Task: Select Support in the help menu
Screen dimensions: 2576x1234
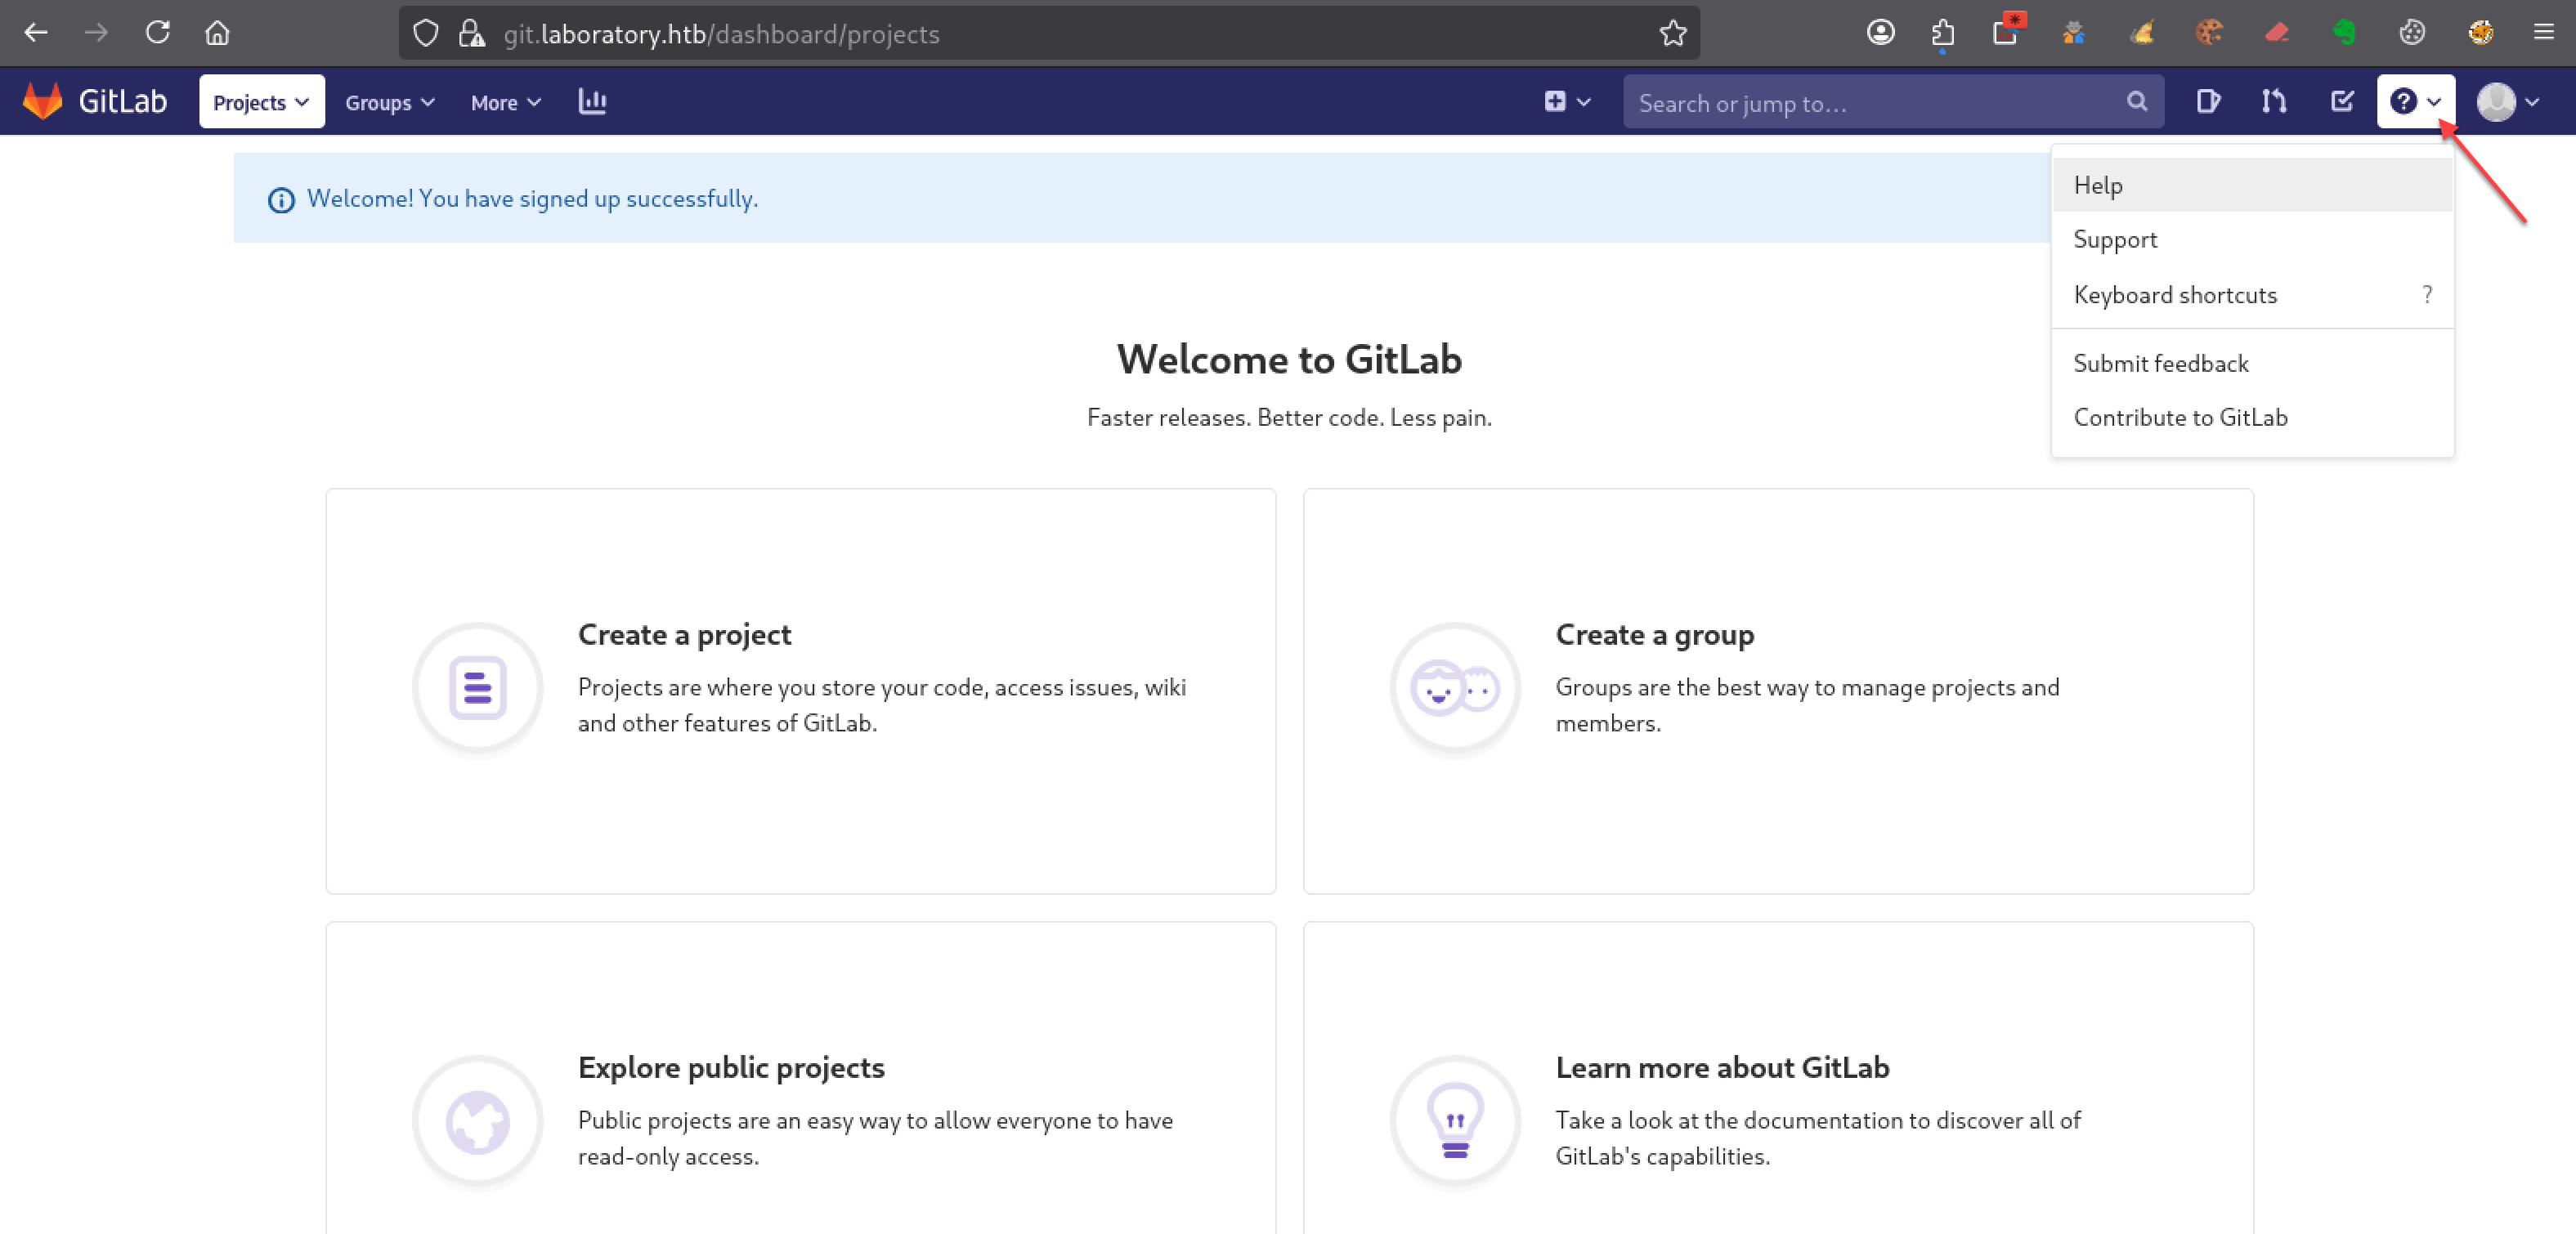Action: pyautogui.click(x=2252, y=239)
